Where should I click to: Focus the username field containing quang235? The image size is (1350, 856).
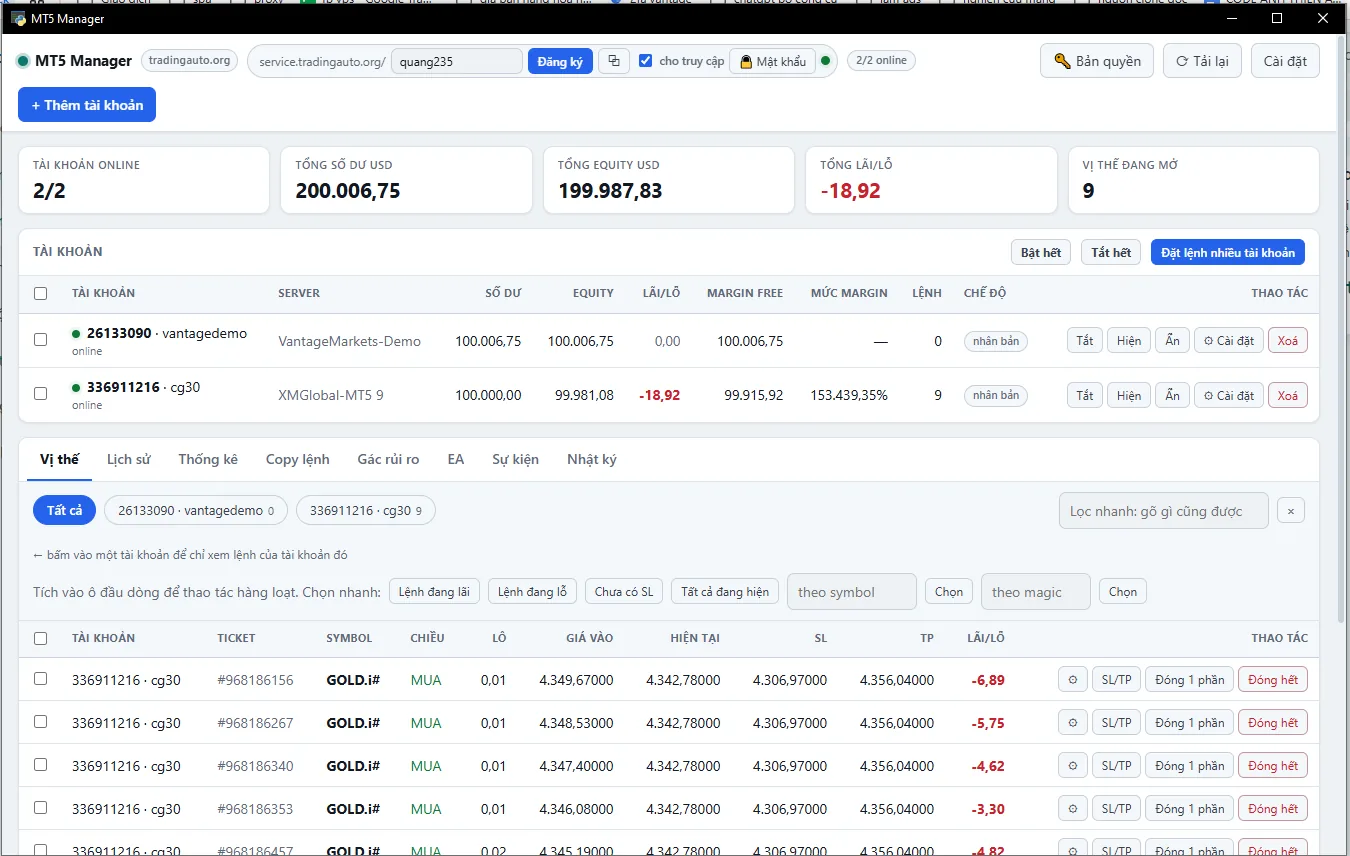[457, 61]
